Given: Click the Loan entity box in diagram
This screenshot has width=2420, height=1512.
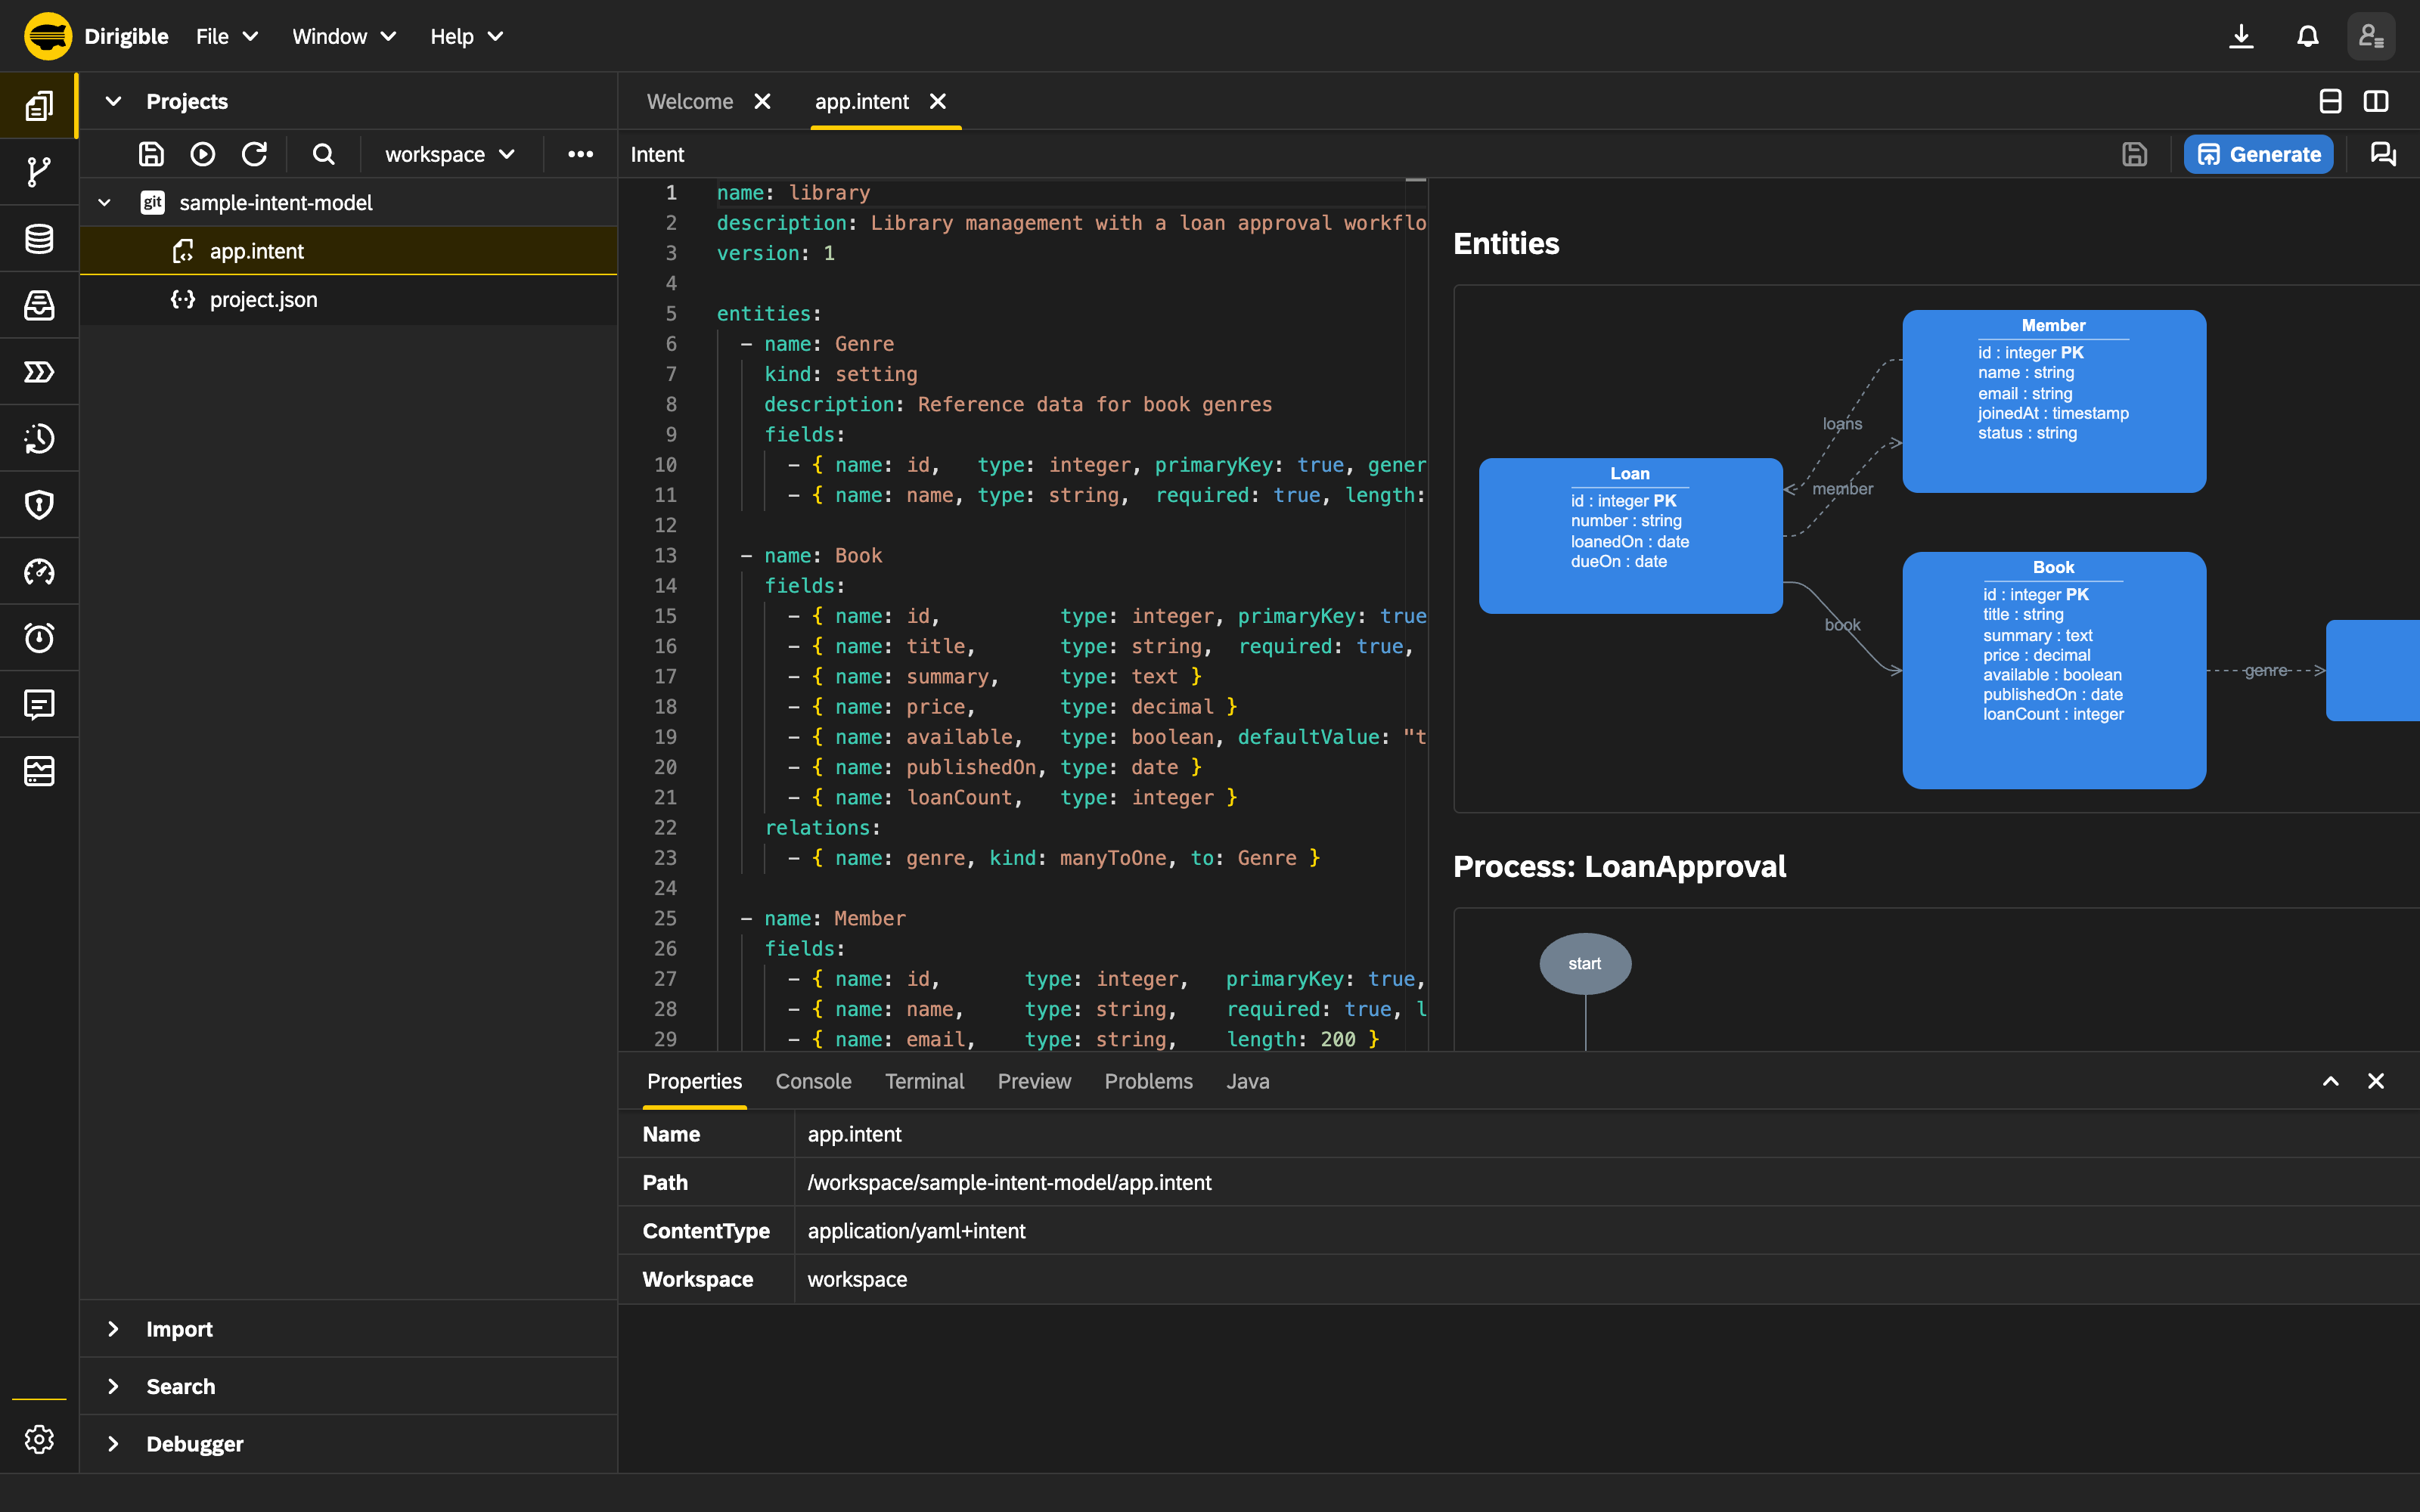Looking at the screenshot, I should point(1630,535).
